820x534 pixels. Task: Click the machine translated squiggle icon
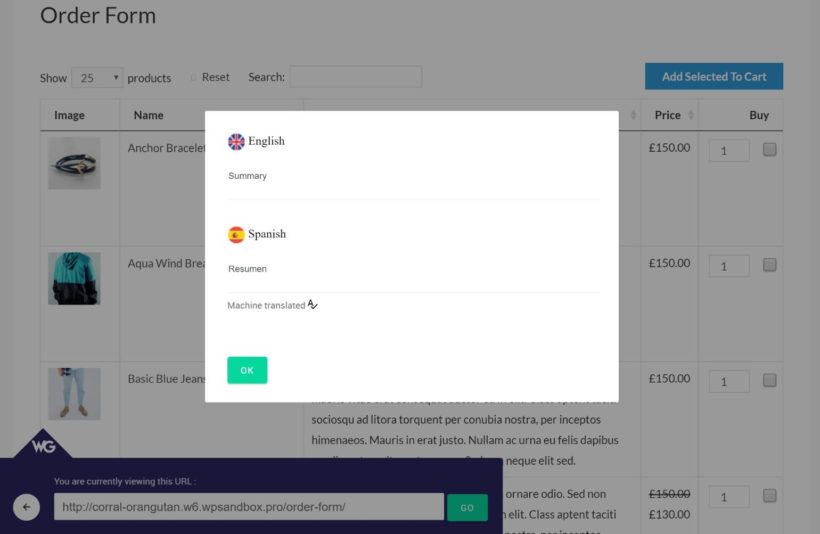313,305
